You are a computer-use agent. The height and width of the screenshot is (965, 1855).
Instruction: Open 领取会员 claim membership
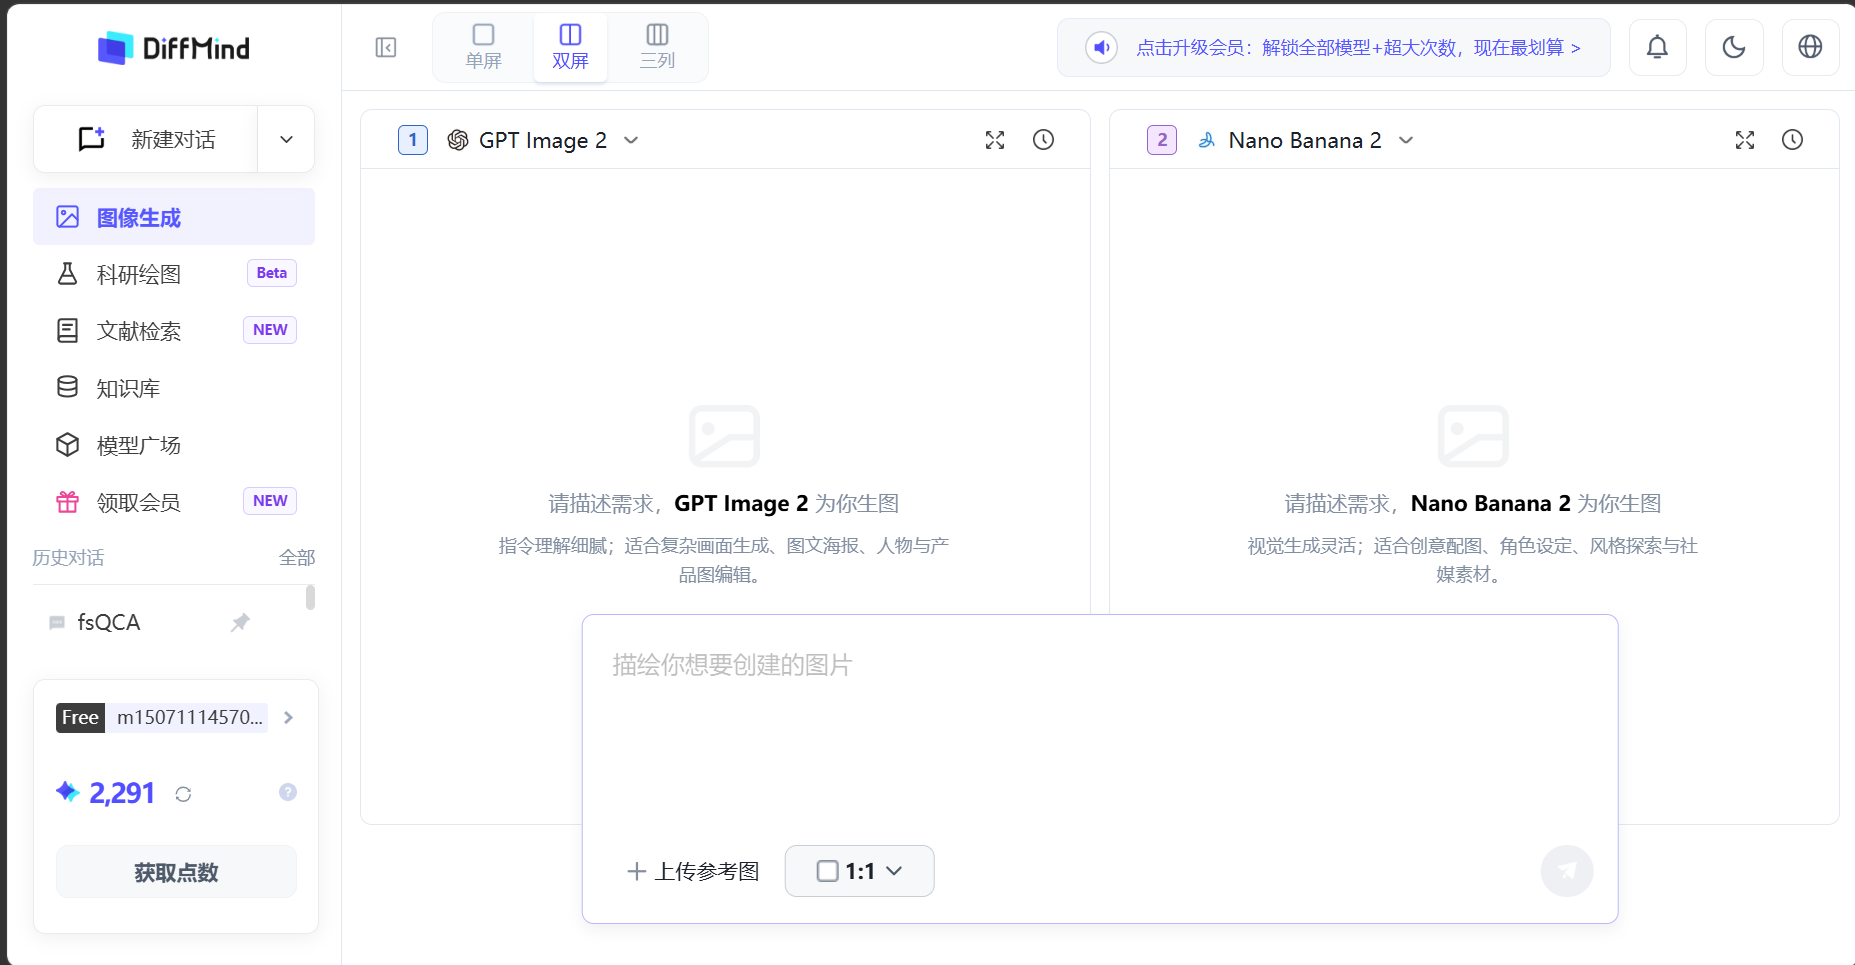(174, 502)
